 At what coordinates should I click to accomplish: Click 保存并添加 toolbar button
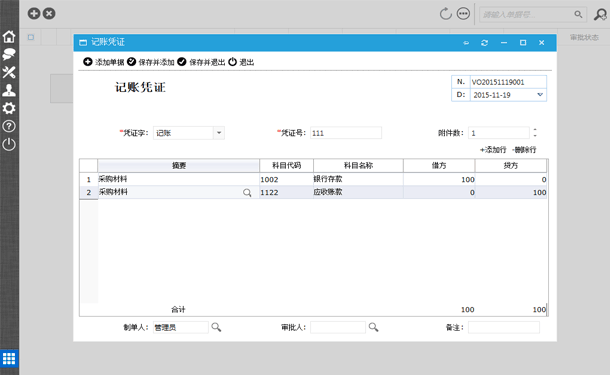pyautogui.click(x=151, y=62)
